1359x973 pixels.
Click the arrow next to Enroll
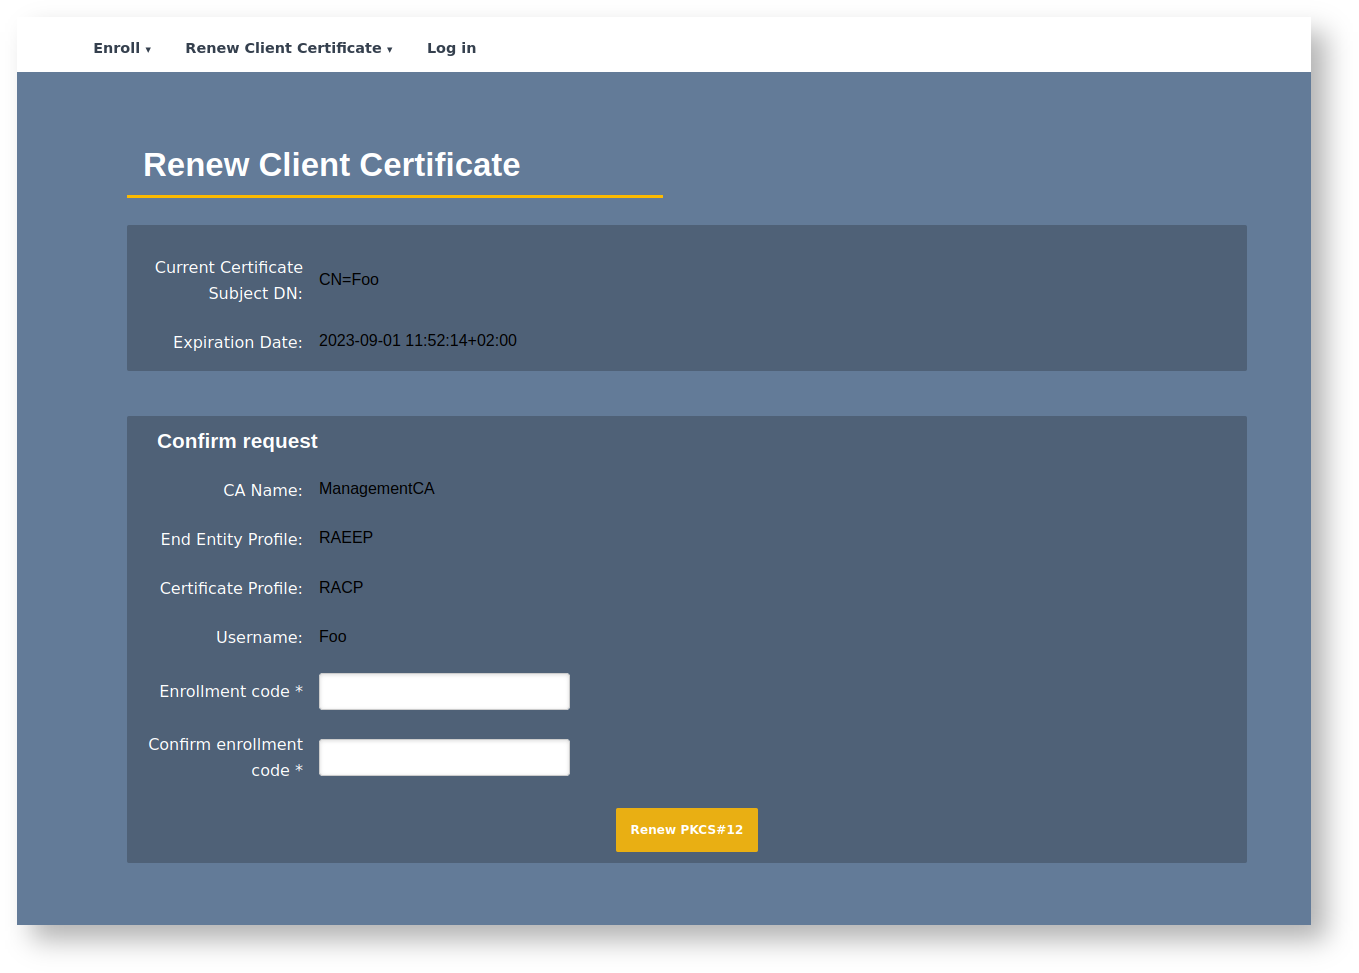click(148, 50)
